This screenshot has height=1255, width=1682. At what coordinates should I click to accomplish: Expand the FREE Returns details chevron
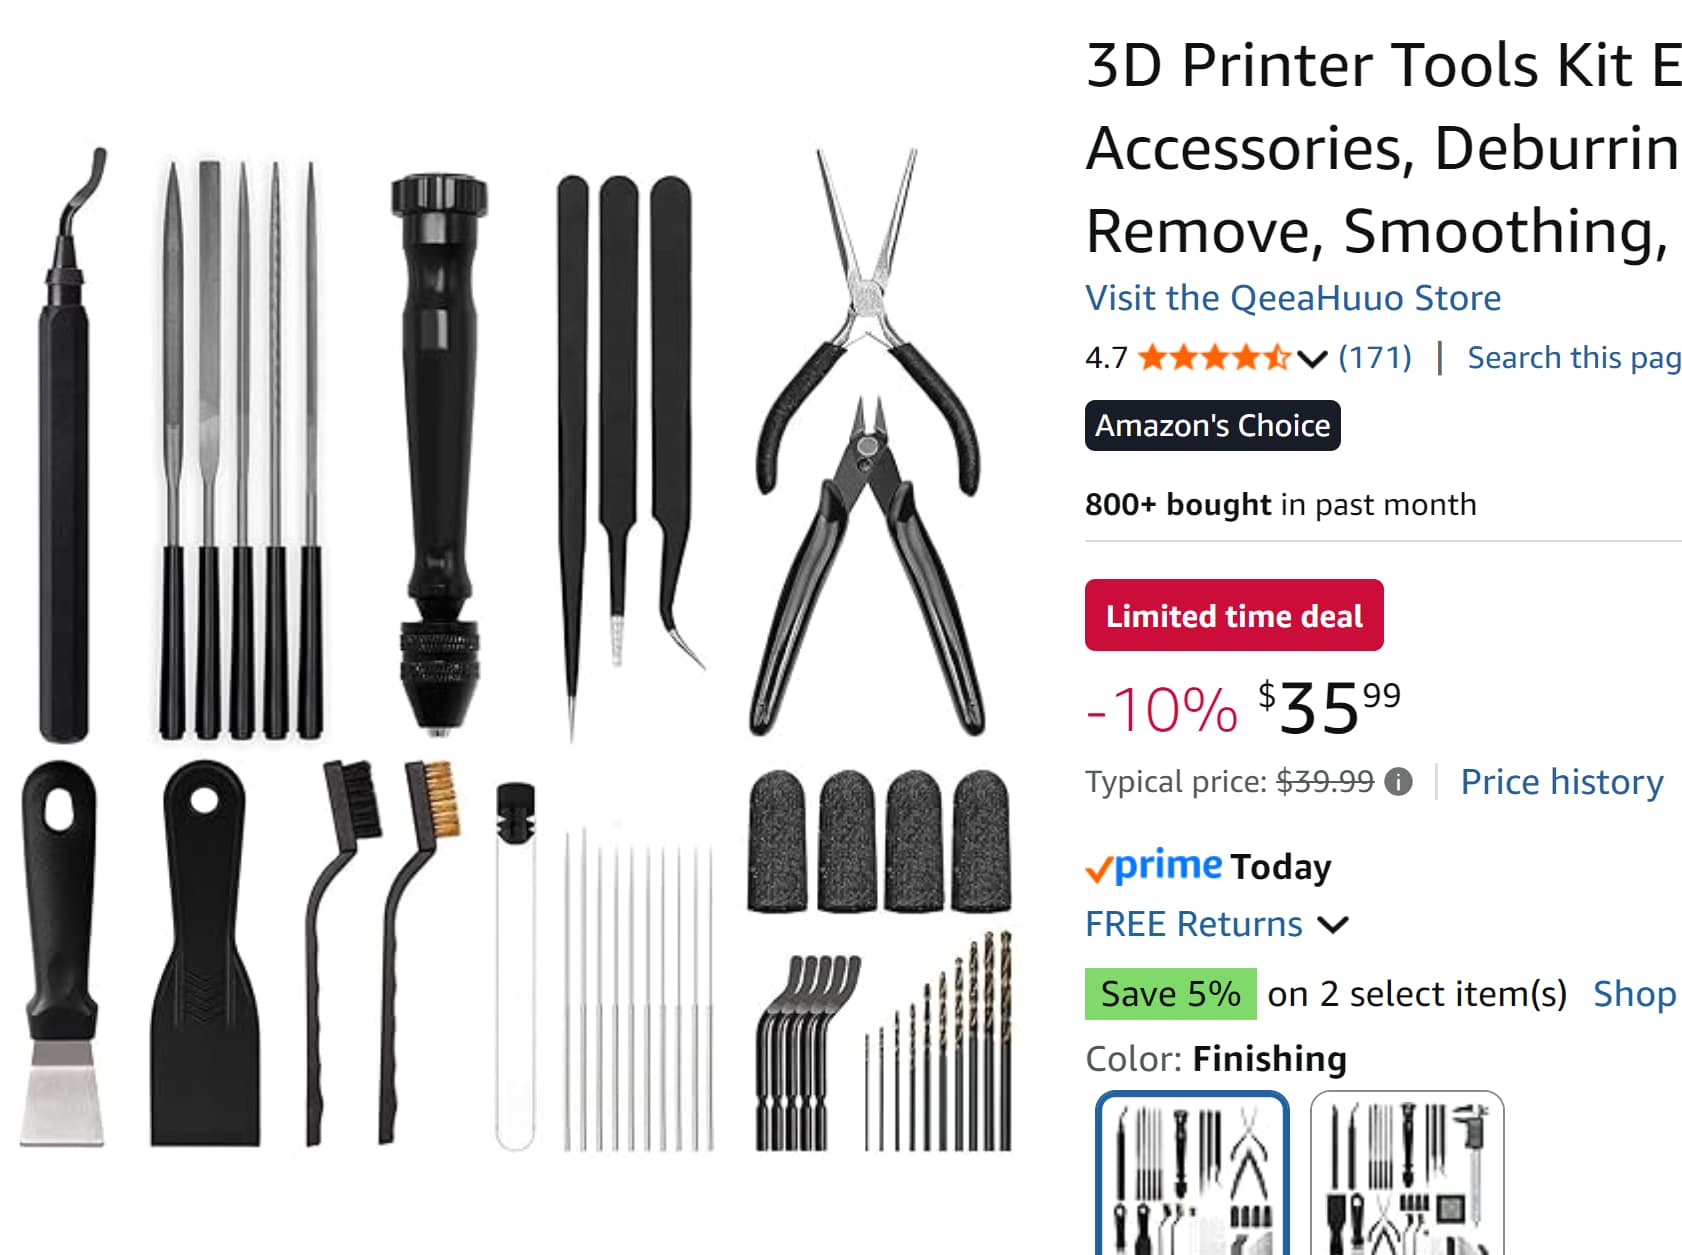click(x=1333, y=925)
